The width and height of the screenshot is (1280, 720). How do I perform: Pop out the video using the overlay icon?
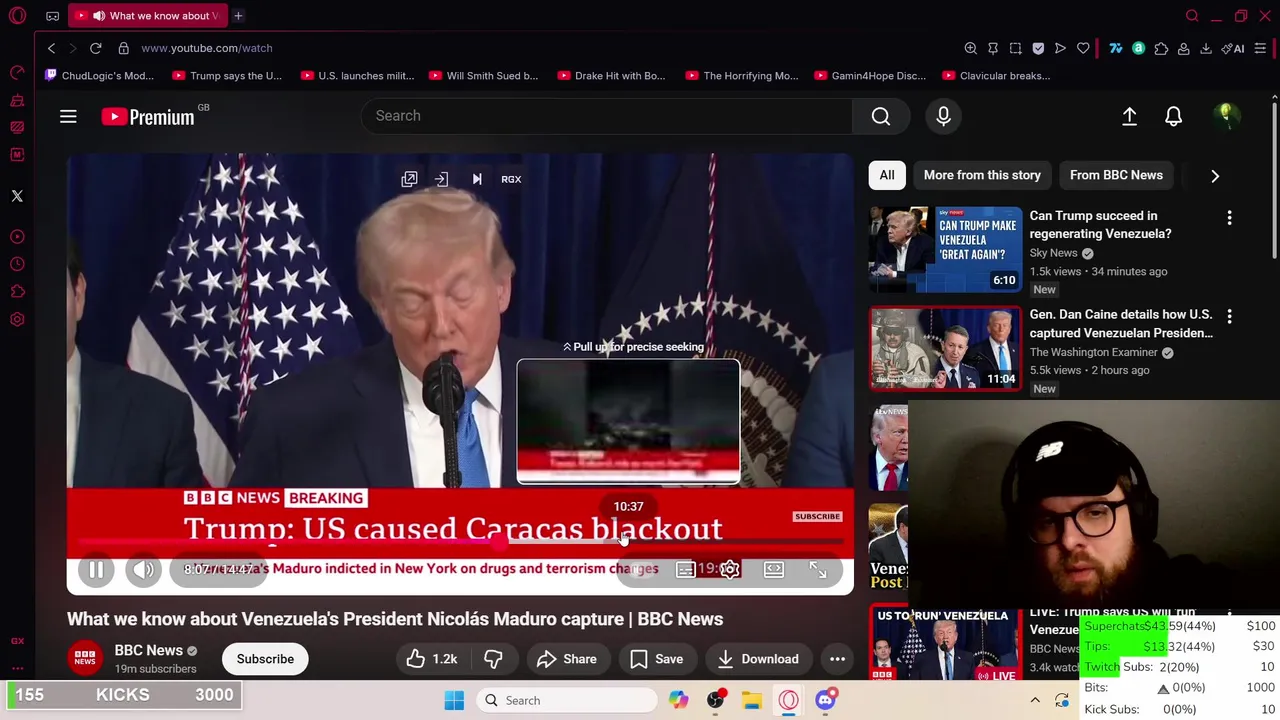coord(409,179)
